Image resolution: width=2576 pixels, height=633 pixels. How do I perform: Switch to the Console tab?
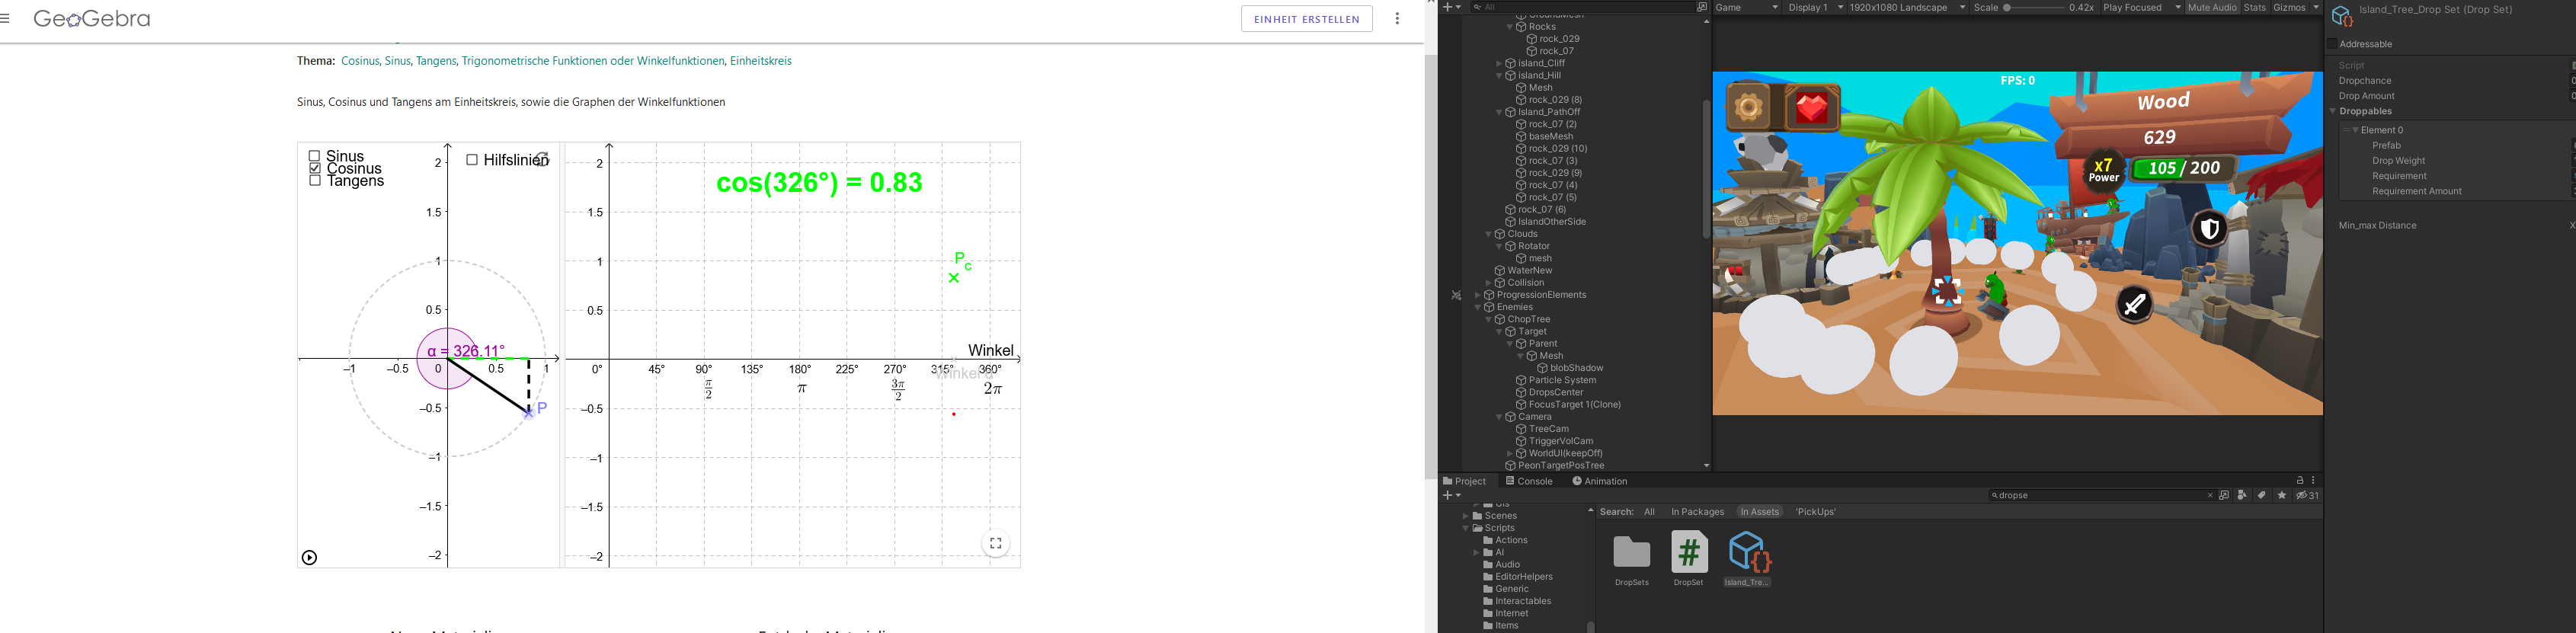coord(1529,481)
